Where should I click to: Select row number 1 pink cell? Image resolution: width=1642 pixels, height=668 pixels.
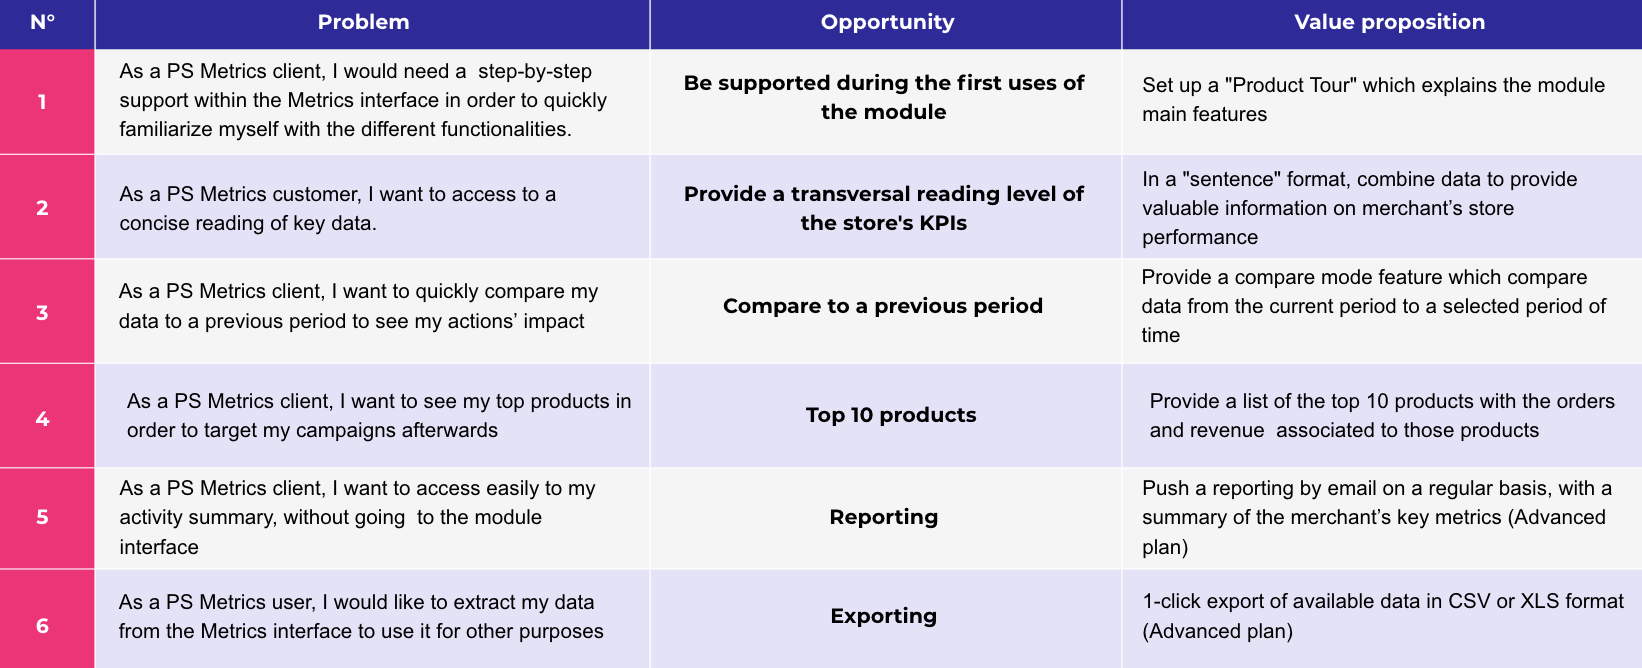pyautogui.click(x=43, y=102)
